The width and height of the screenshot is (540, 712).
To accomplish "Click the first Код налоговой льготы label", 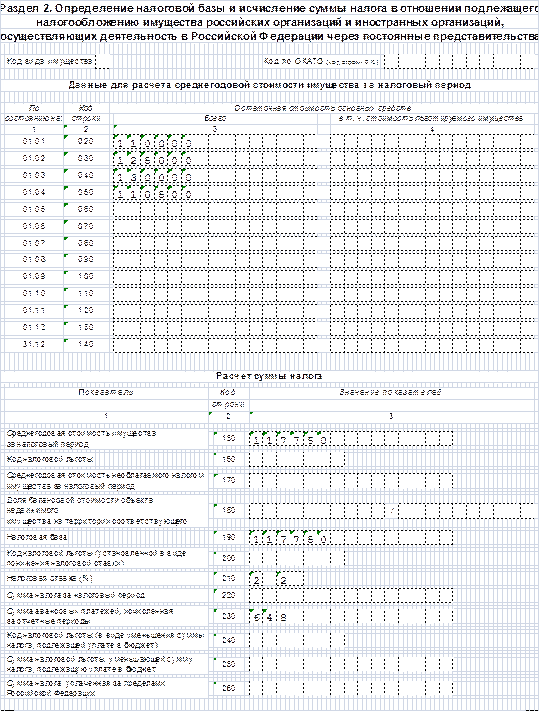I will pos(50,460).
